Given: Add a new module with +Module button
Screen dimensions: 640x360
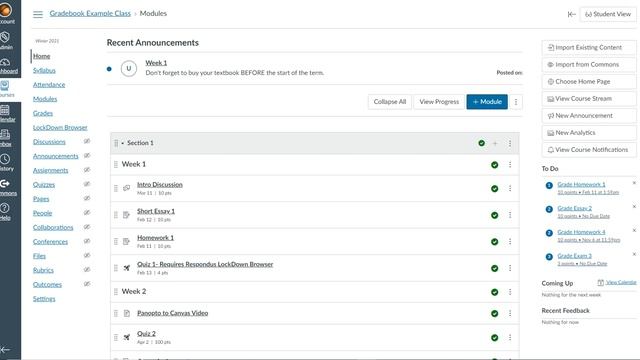Looking at the screenshot, I should [x=487, y=102].
